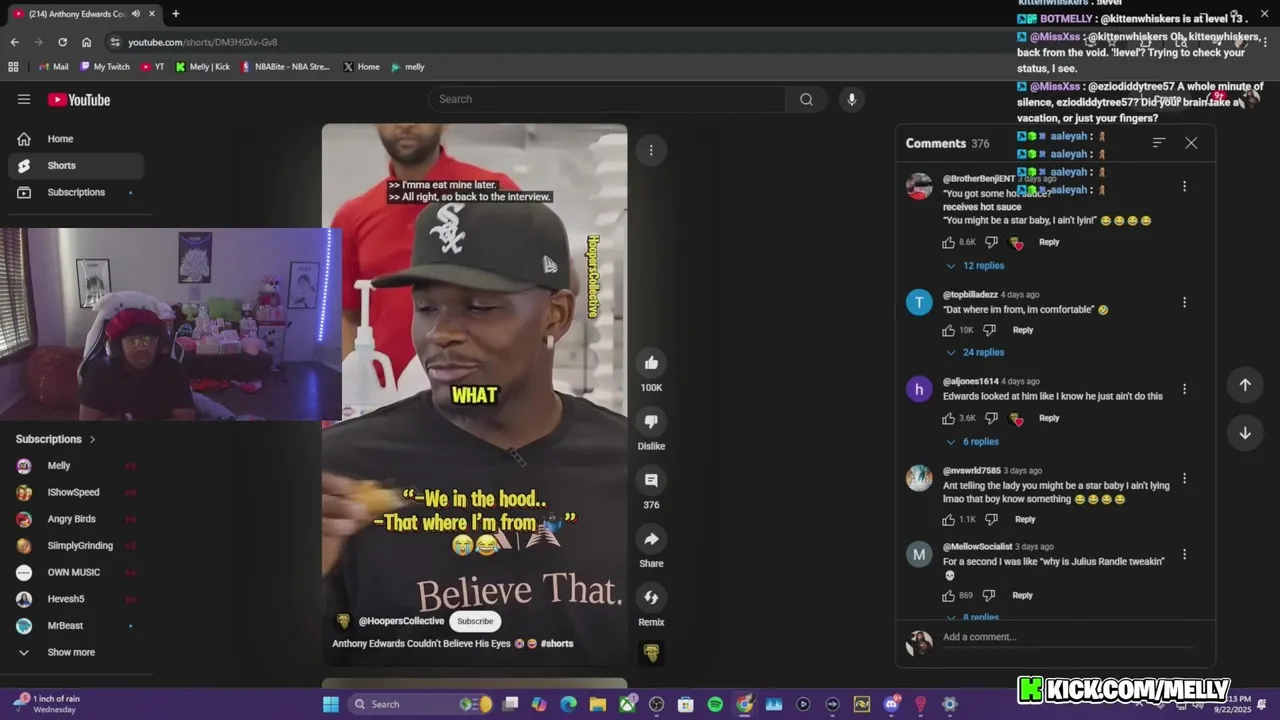Screen dimensions: 1280x720
Task: Click the search magnifier button
Action: [806, 99]
